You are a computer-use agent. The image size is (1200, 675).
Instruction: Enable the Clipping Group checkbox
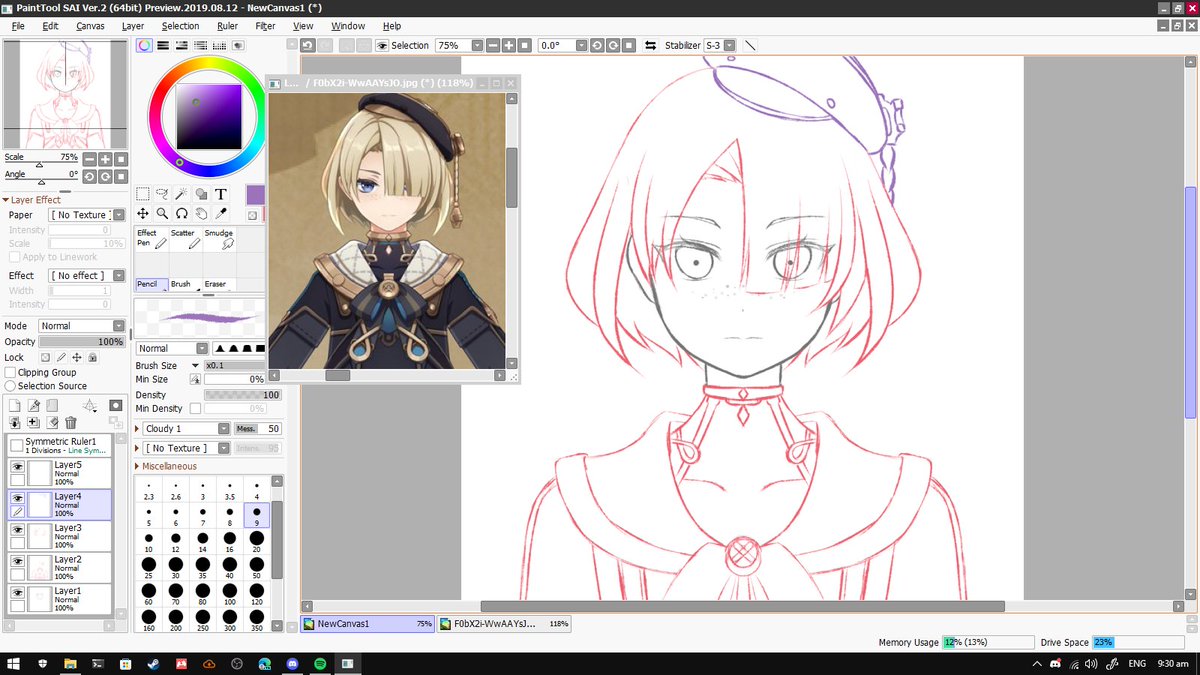click(9, 371)
